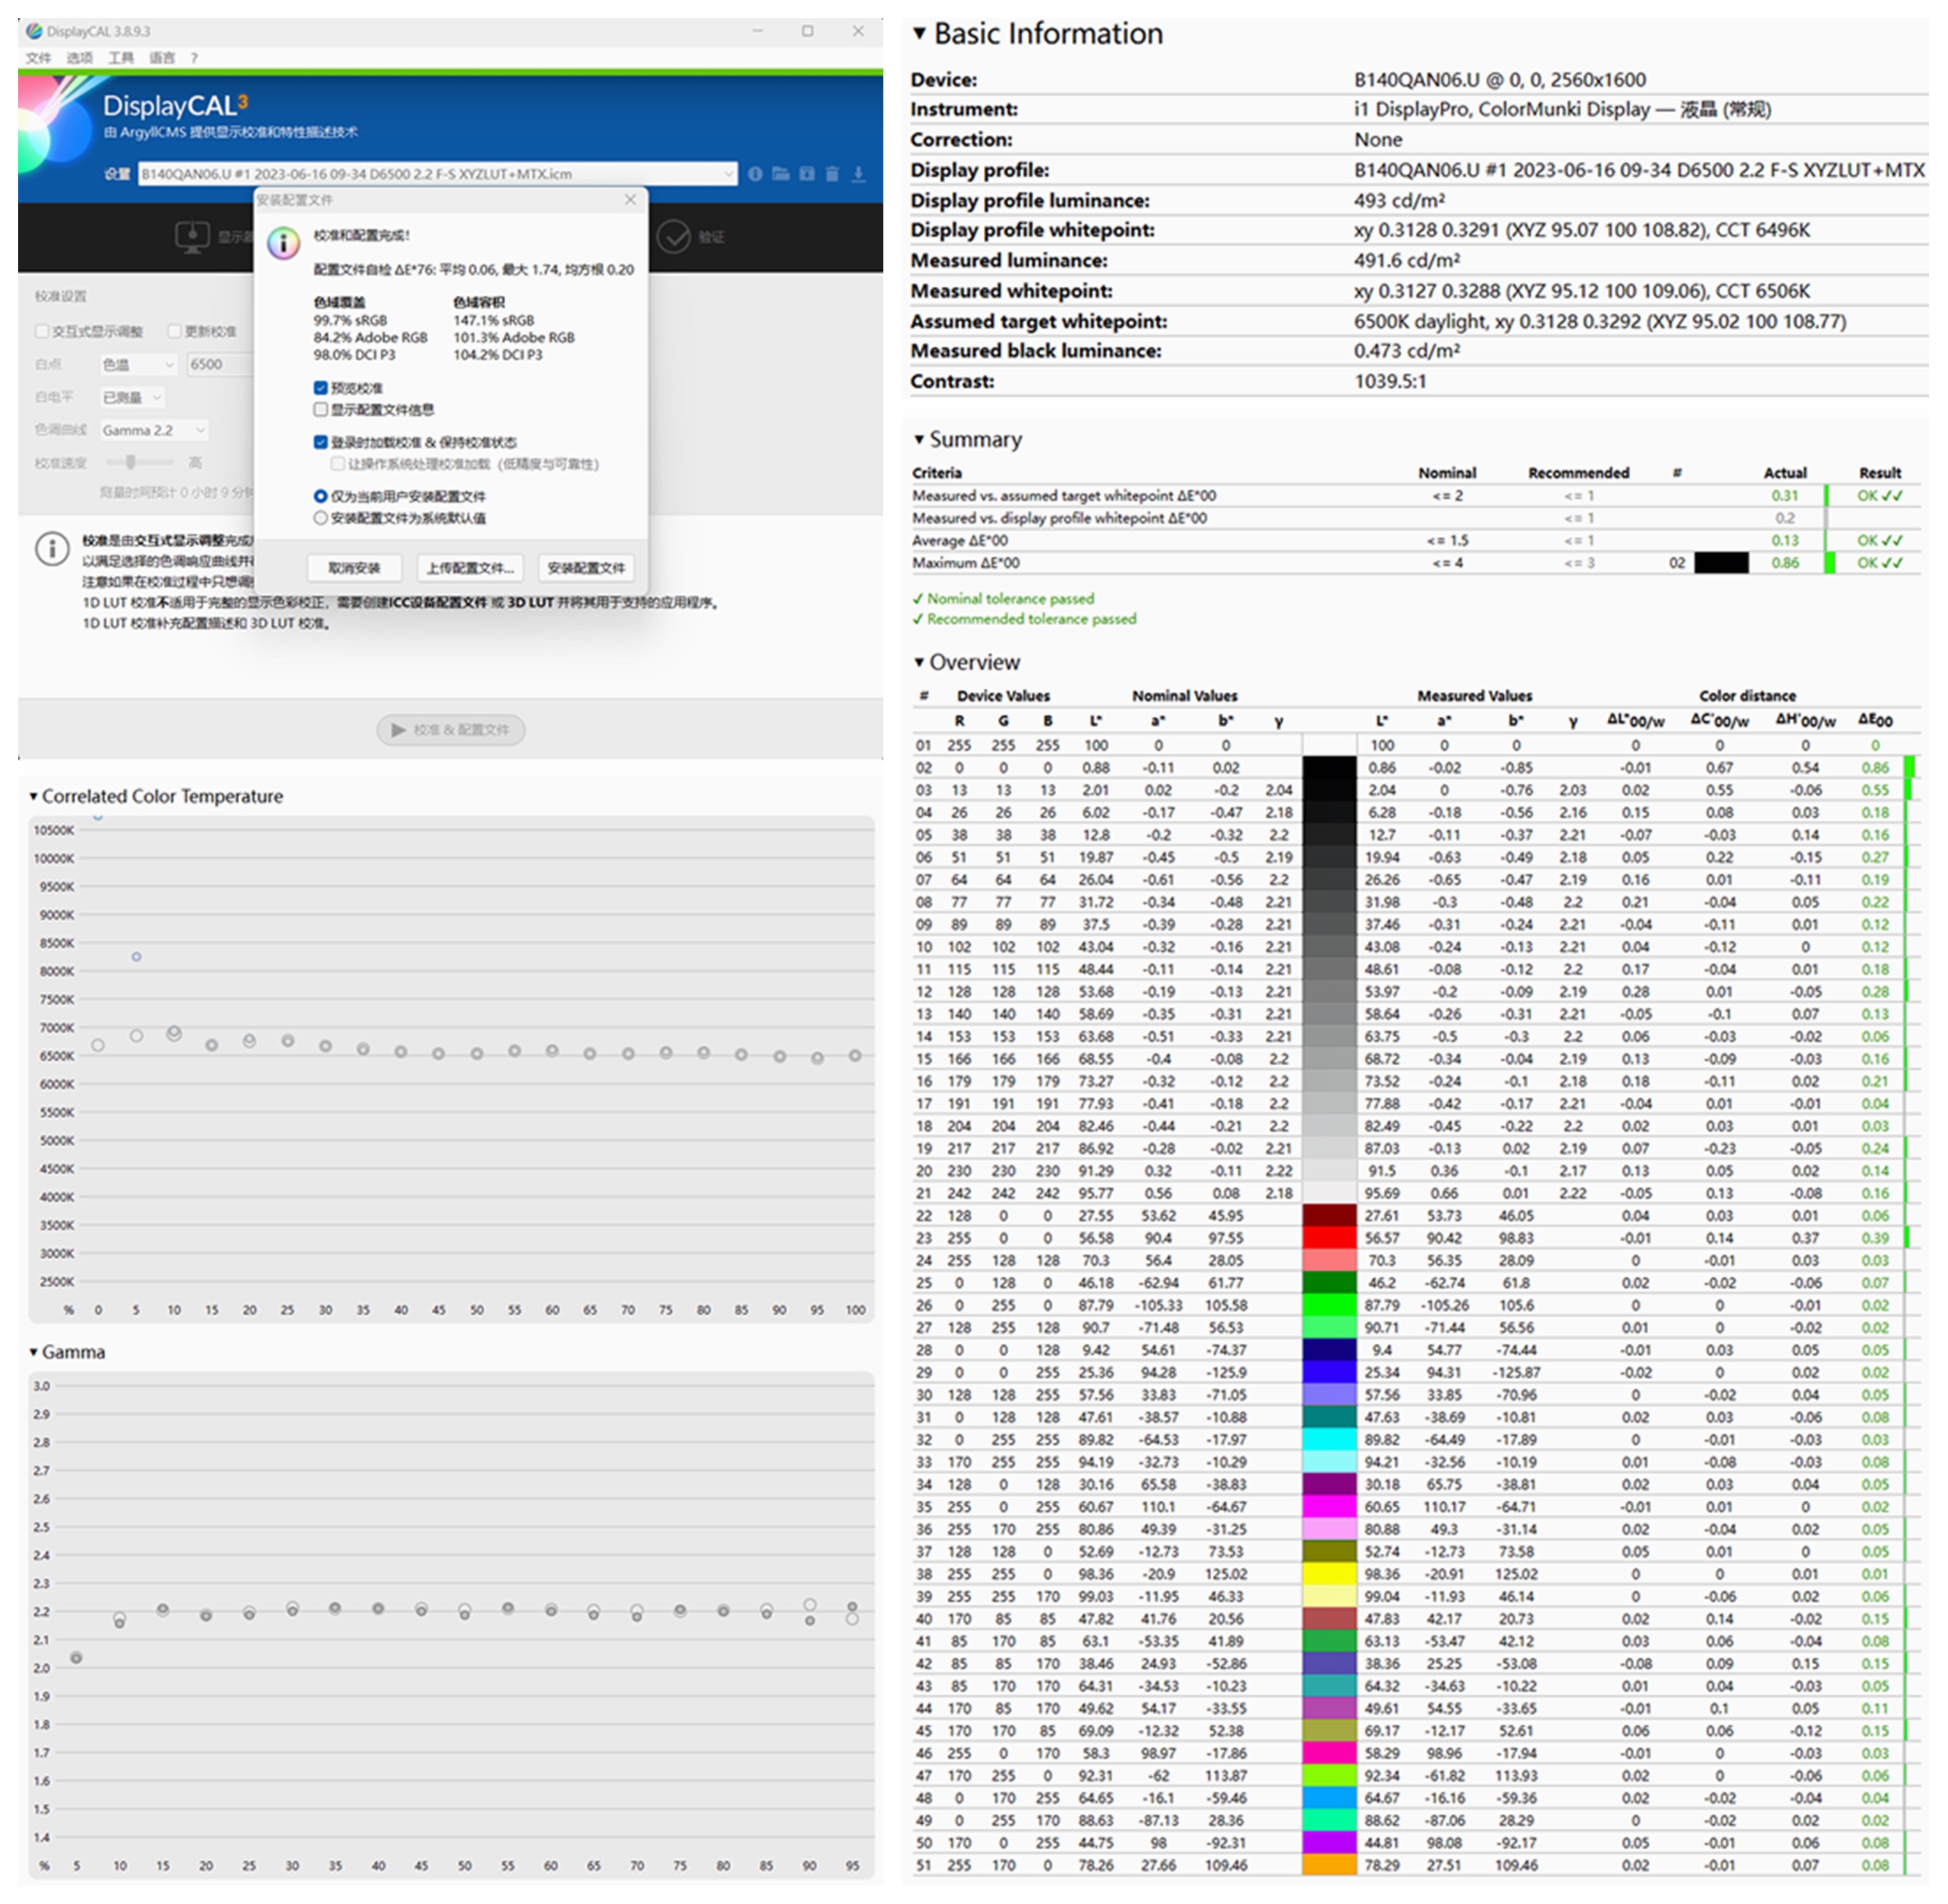1948x1904 pixels.
Task: Click the 取消安装 cancel button
Action: (354, 568)
